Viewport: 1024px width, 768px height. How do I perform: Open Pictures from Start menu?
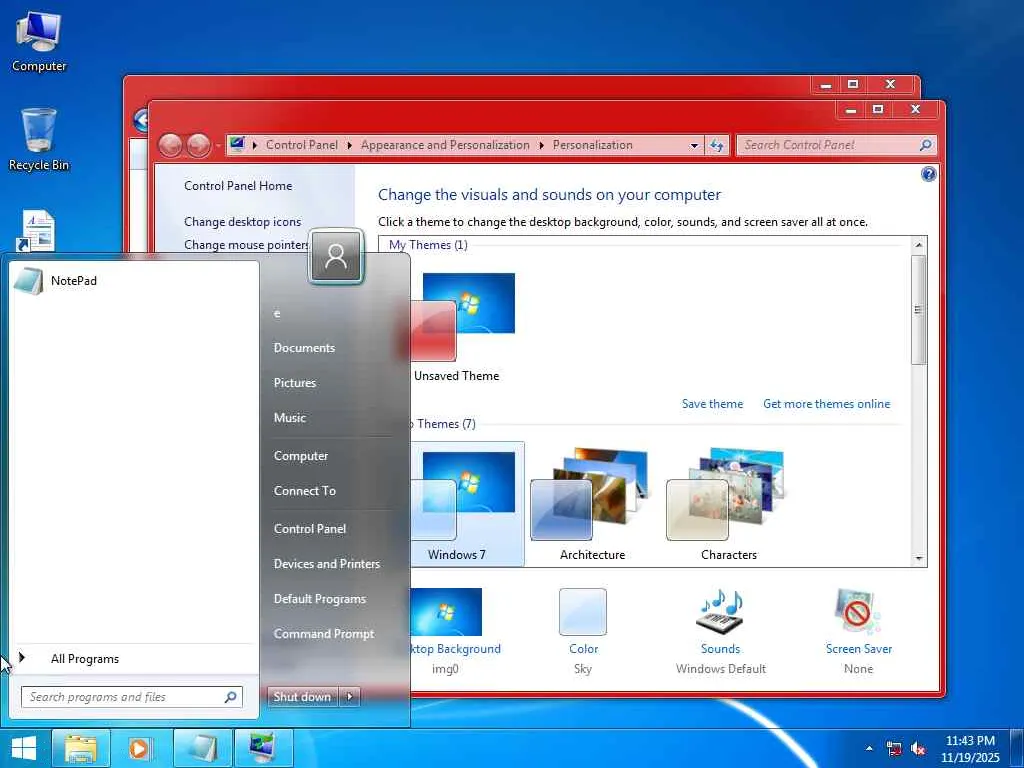click(295, 383)
